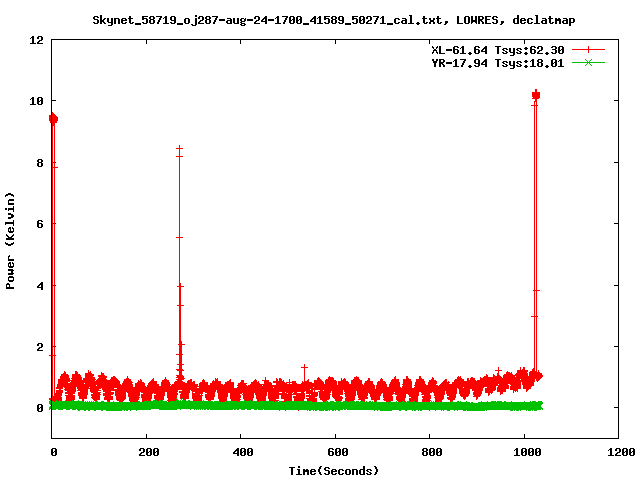Viewport: 640px width, 480px height.
Task: Click the red legend line sample
Action: pos(588,50)
